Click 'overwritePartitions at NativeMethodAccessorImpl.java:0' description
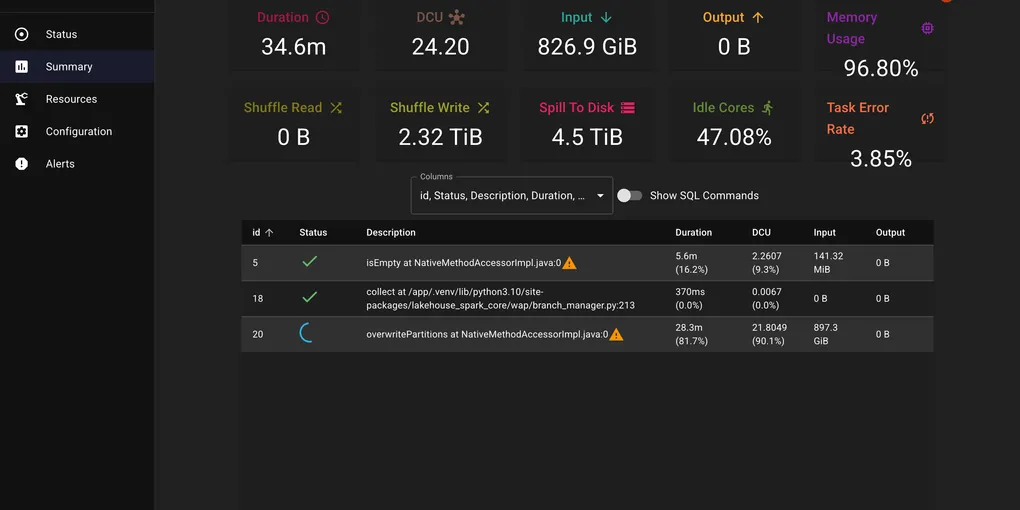1020x510 pixels. (487, 334)
